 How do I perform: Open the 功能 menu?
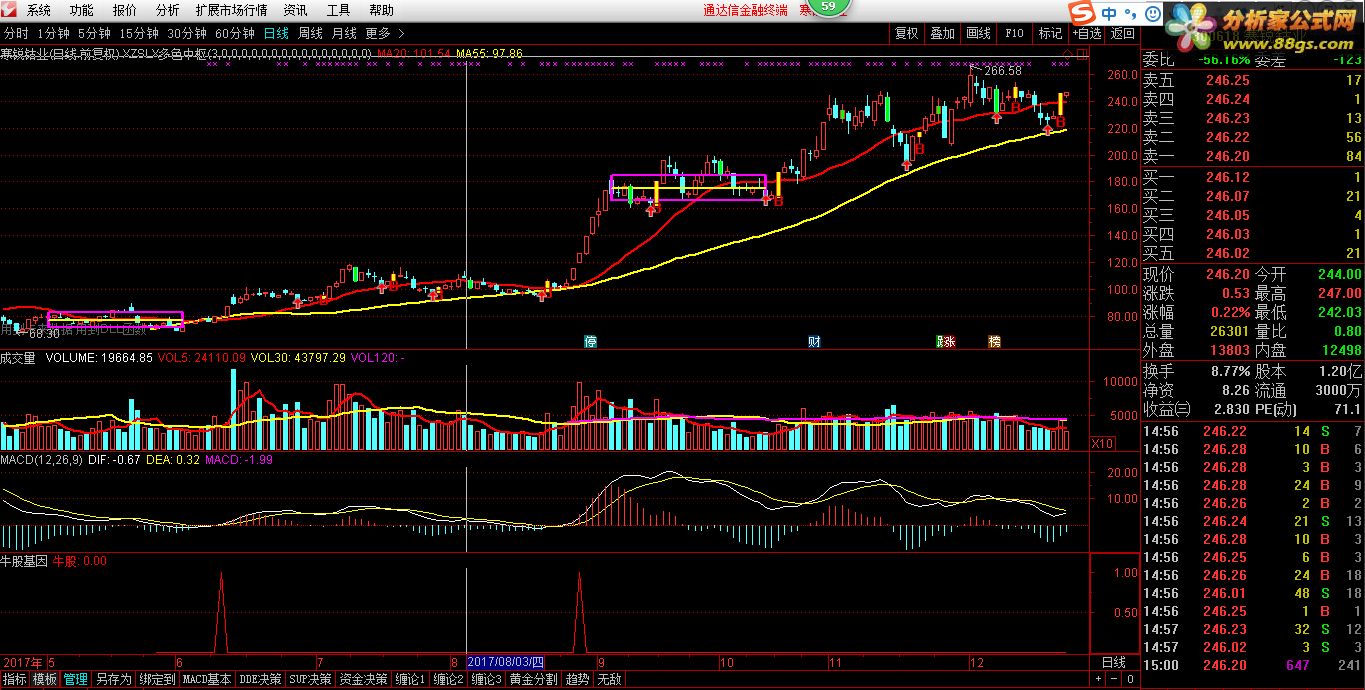tap(81, 10)
